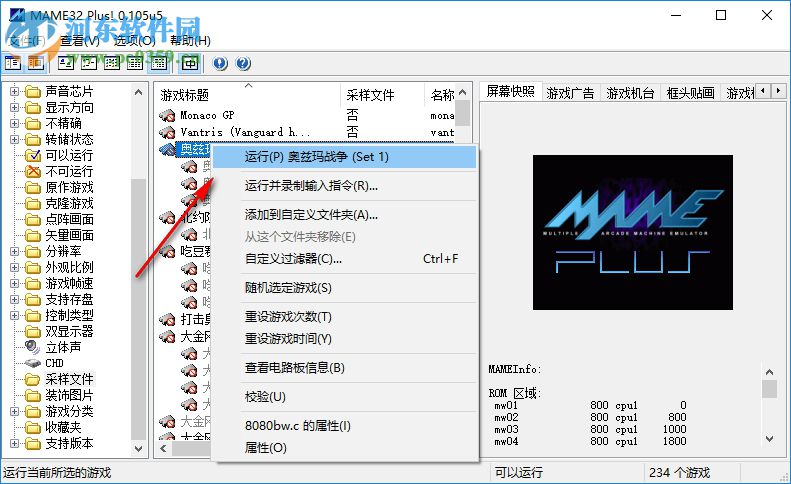The image size is (791, 484).
Task: Switch to large icons view
Action: point(66,63)
